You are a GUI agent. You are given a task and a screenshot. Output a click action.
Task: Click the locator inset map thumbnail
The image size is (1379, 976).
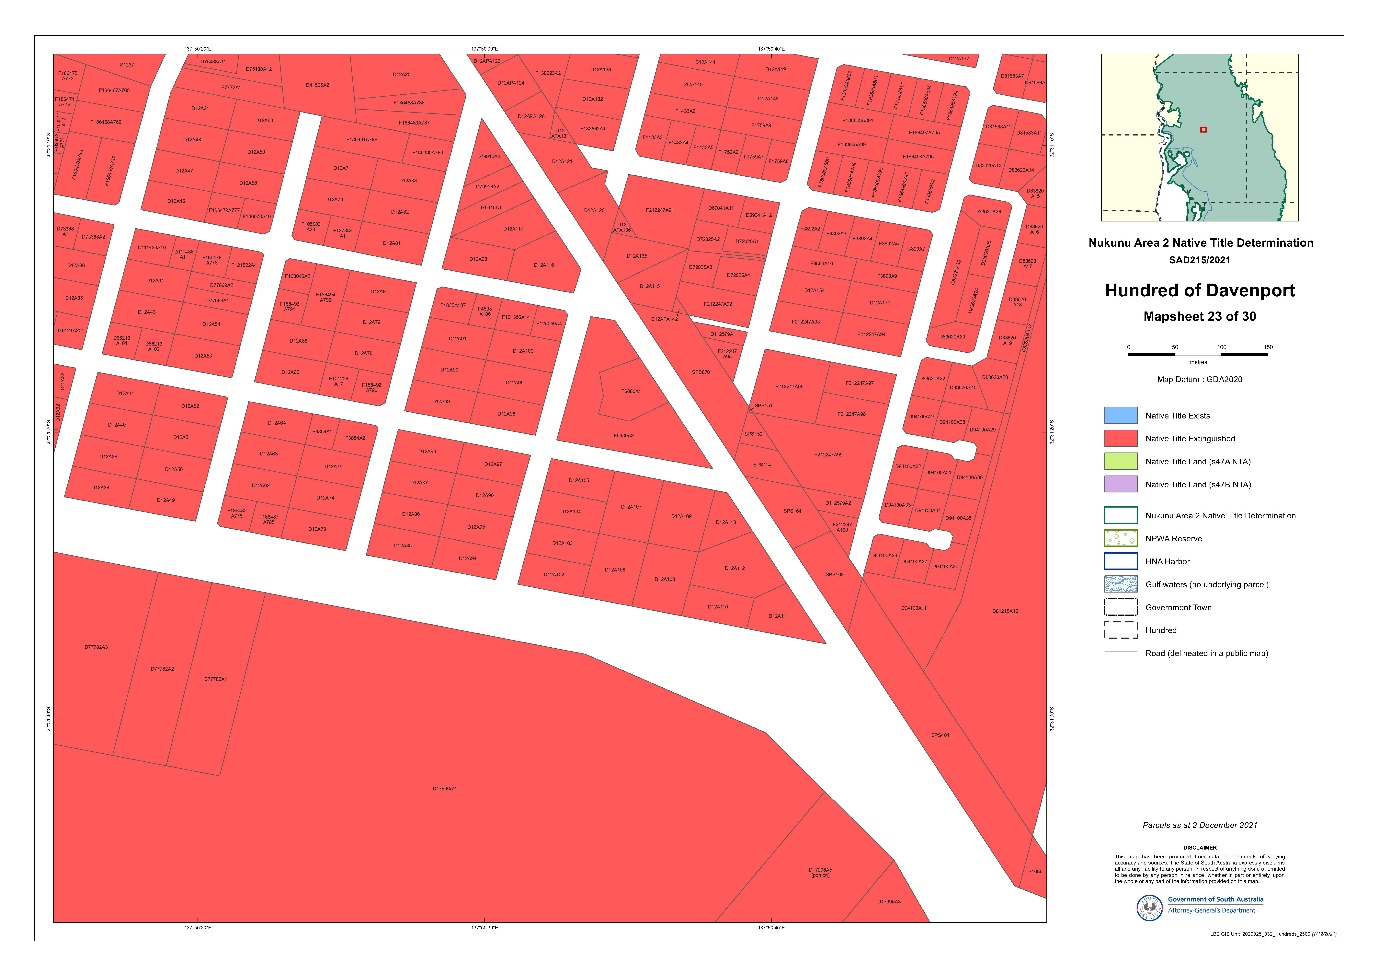1199,137
